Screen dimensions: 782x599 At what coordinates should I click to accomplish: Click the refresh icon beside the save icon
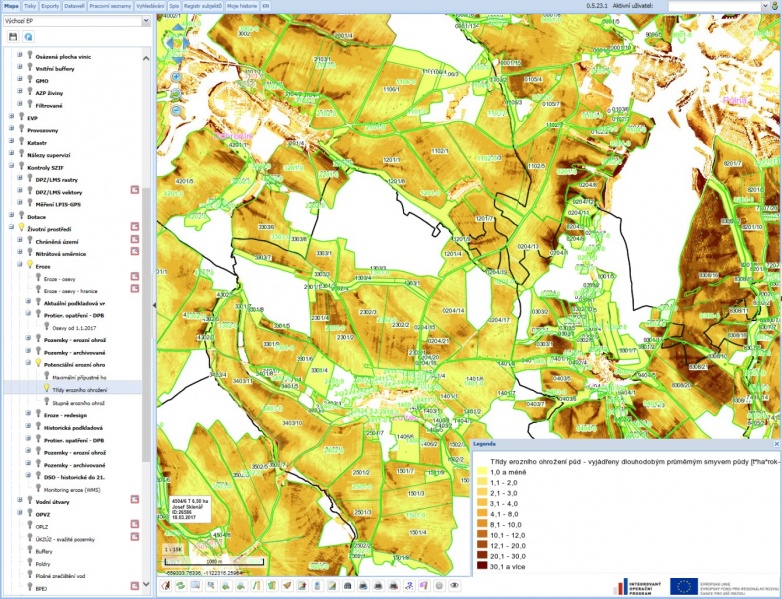coord(28,36)
